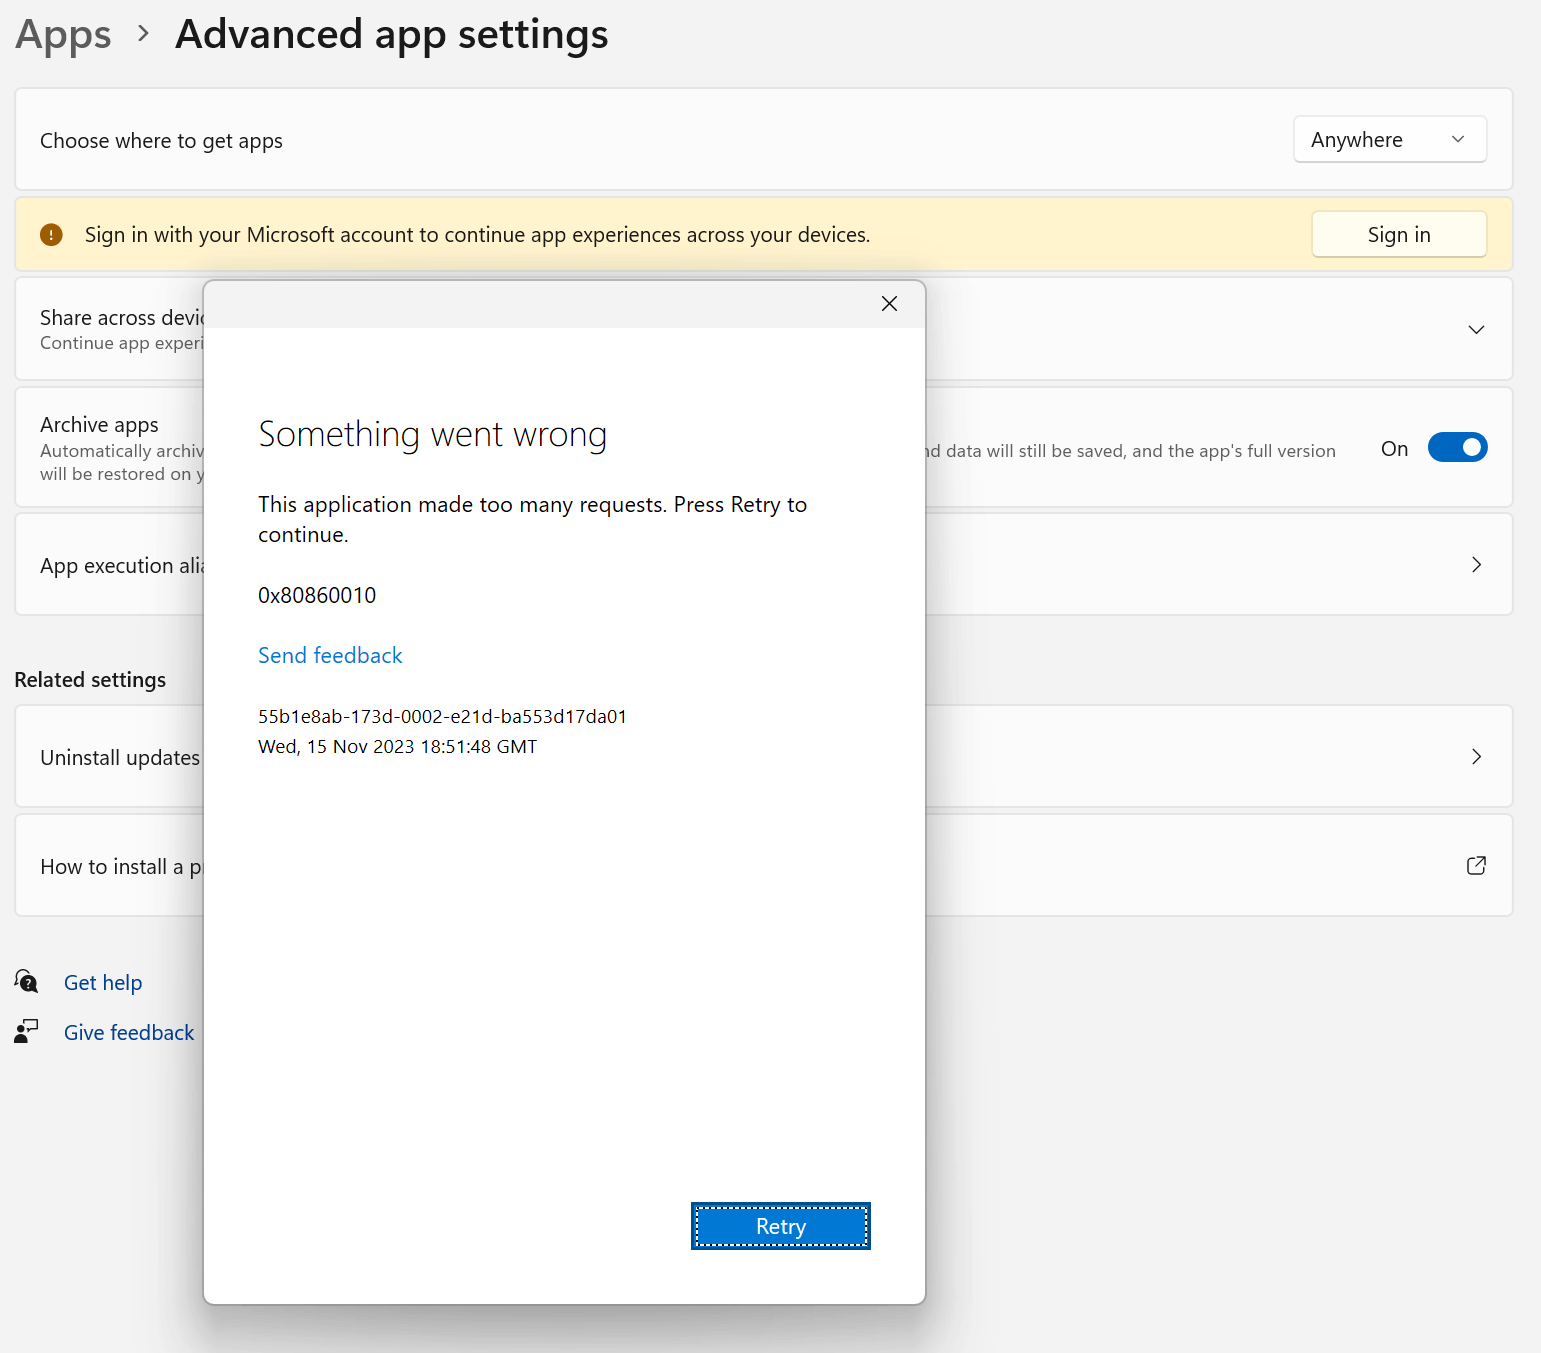Viewport: 1541px width, 1353px height.
Task: Select the Advanced app settings heading
Action: click(391, 34)
